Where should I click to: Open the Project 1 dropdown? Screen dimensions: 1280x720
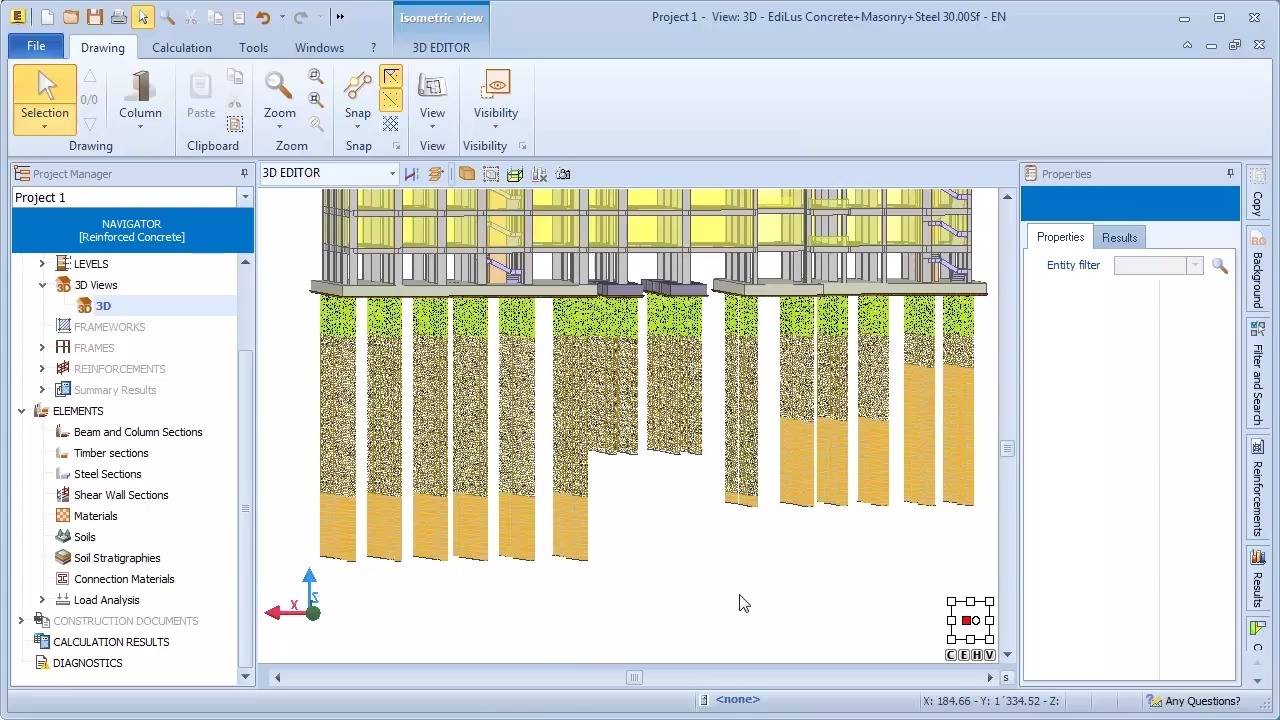[245, 197]
